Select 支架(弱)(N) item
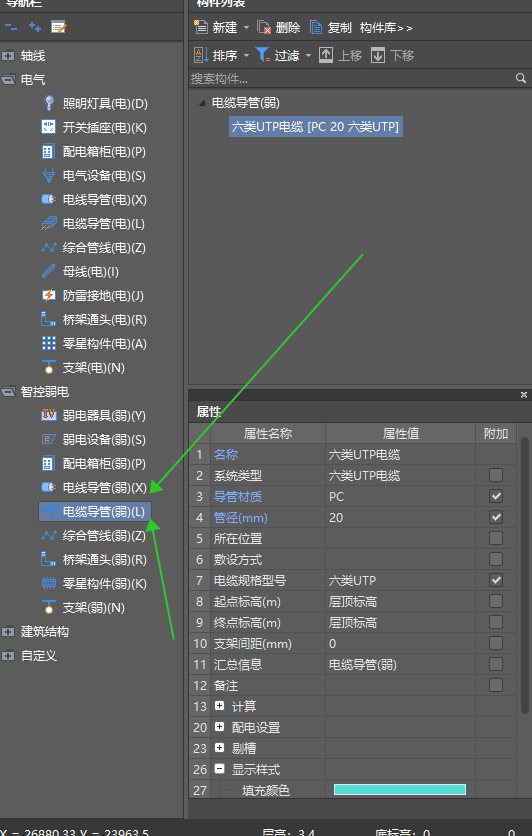This screenshot has width=532, height=836. point(83,607)
